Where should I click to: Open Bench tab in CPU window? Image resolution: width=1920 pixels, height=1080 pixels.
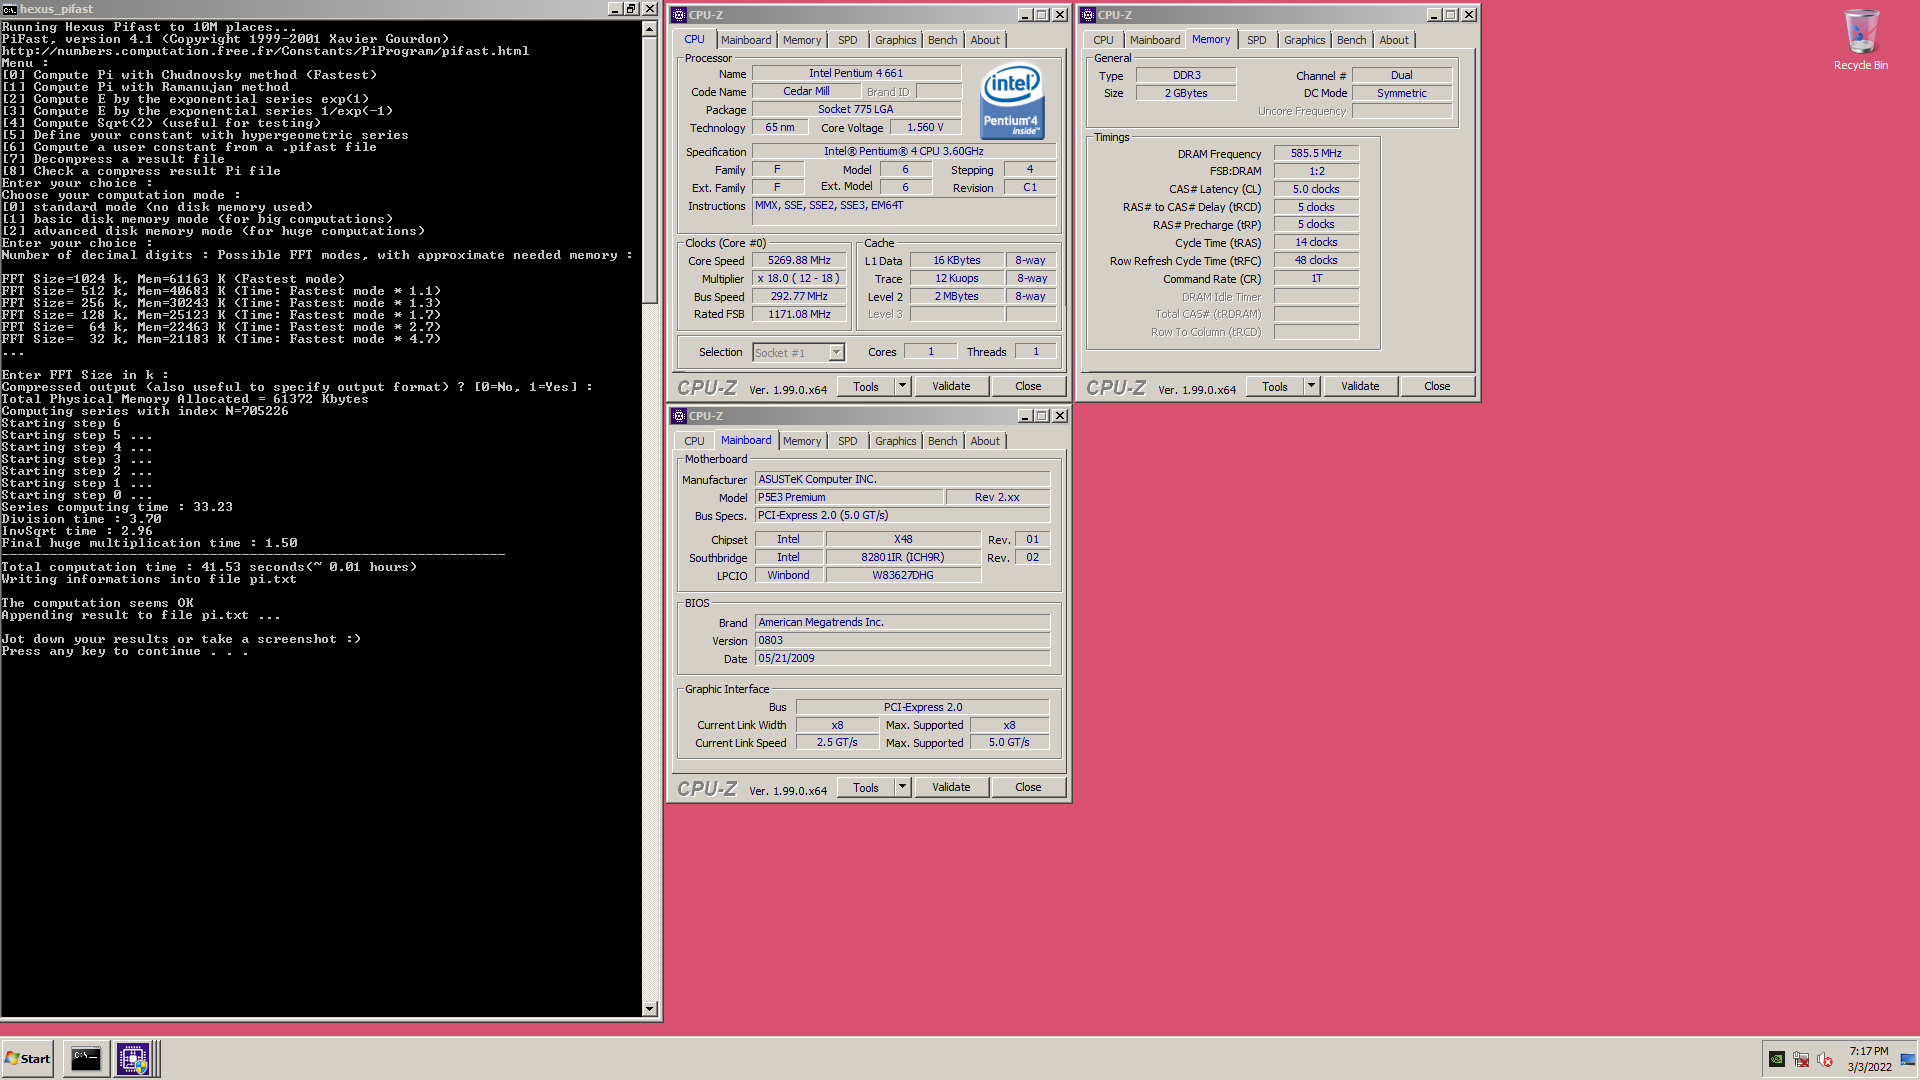point(942,40)
